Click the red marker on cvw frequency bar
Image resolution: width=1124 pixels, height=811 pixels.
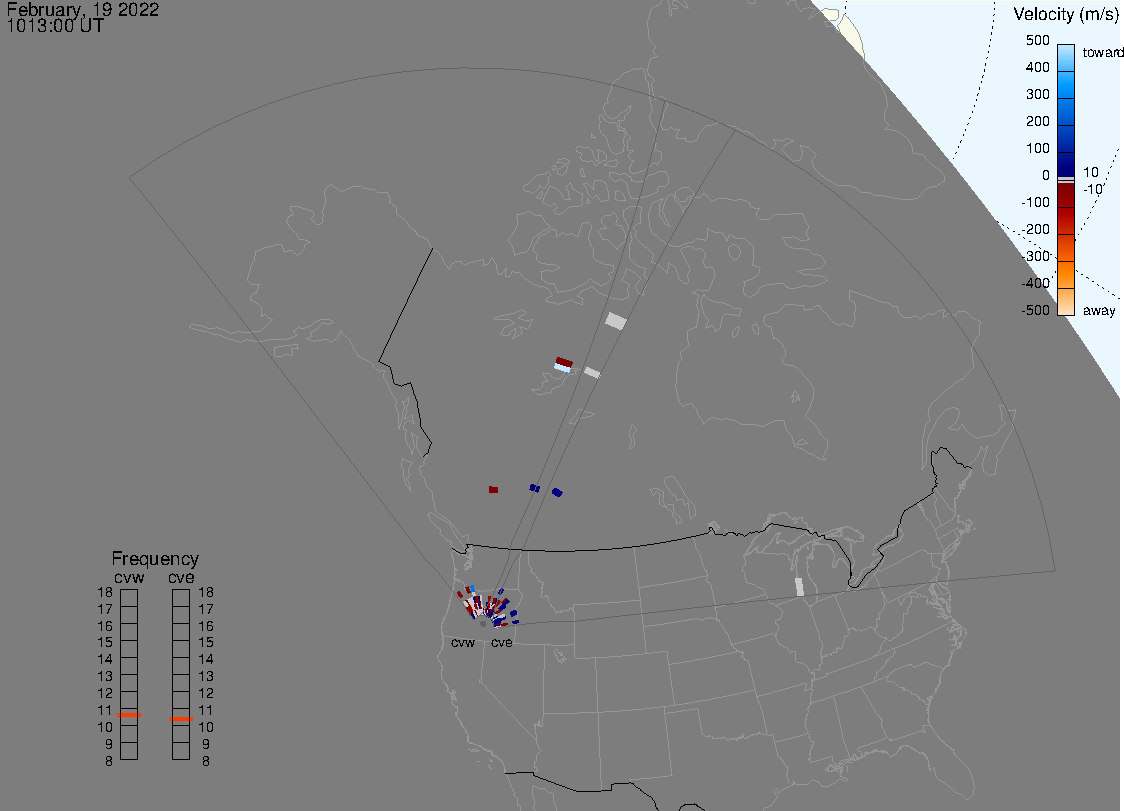click(x=129, y=715)
